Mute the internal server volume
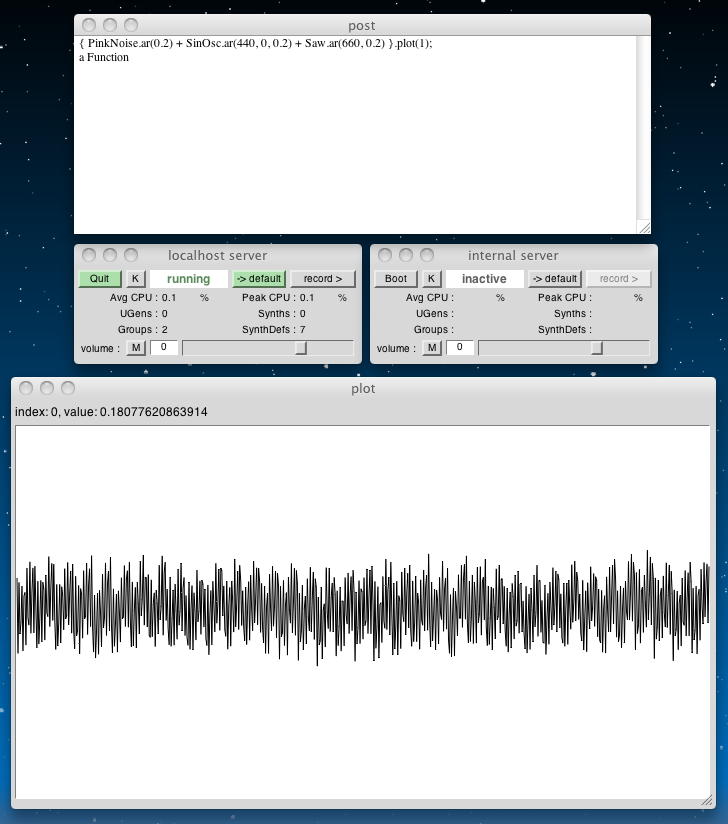Viewport: 728px width, 824px height. (x=432, y=348)
